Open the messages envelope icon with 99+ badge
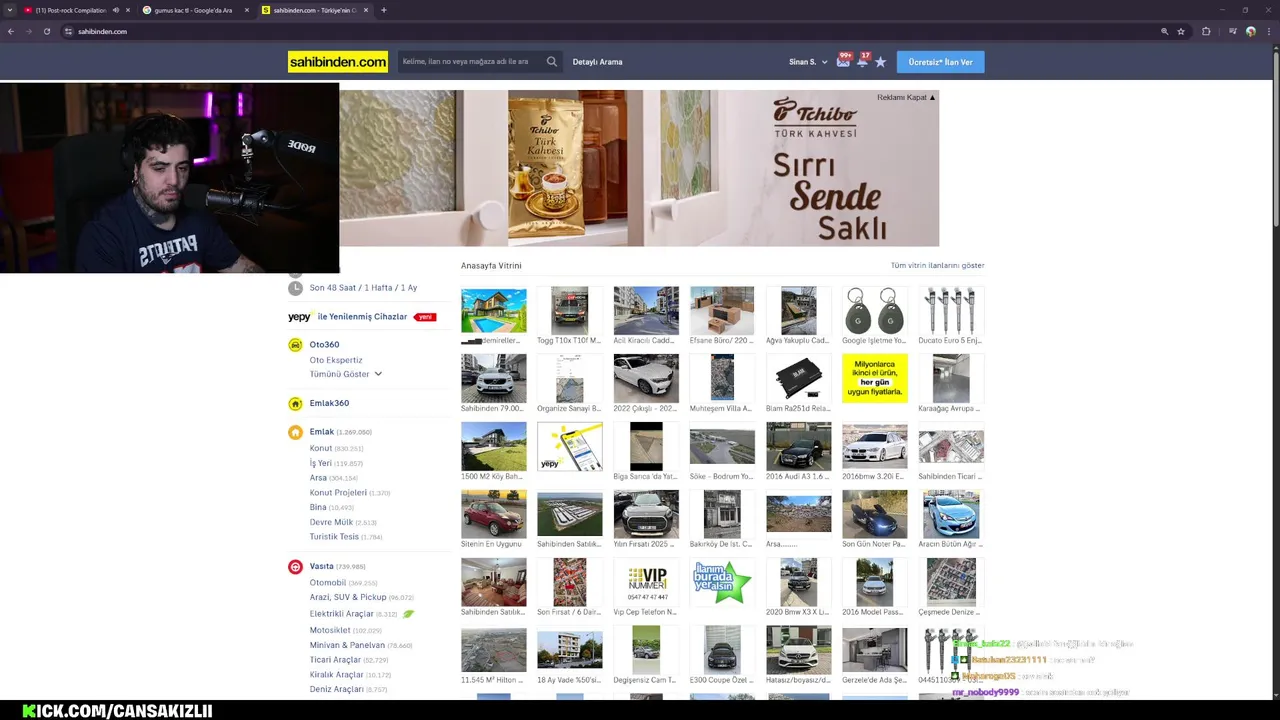The height and width of the screenshot is (720, 1280). (x=844, y=61)
